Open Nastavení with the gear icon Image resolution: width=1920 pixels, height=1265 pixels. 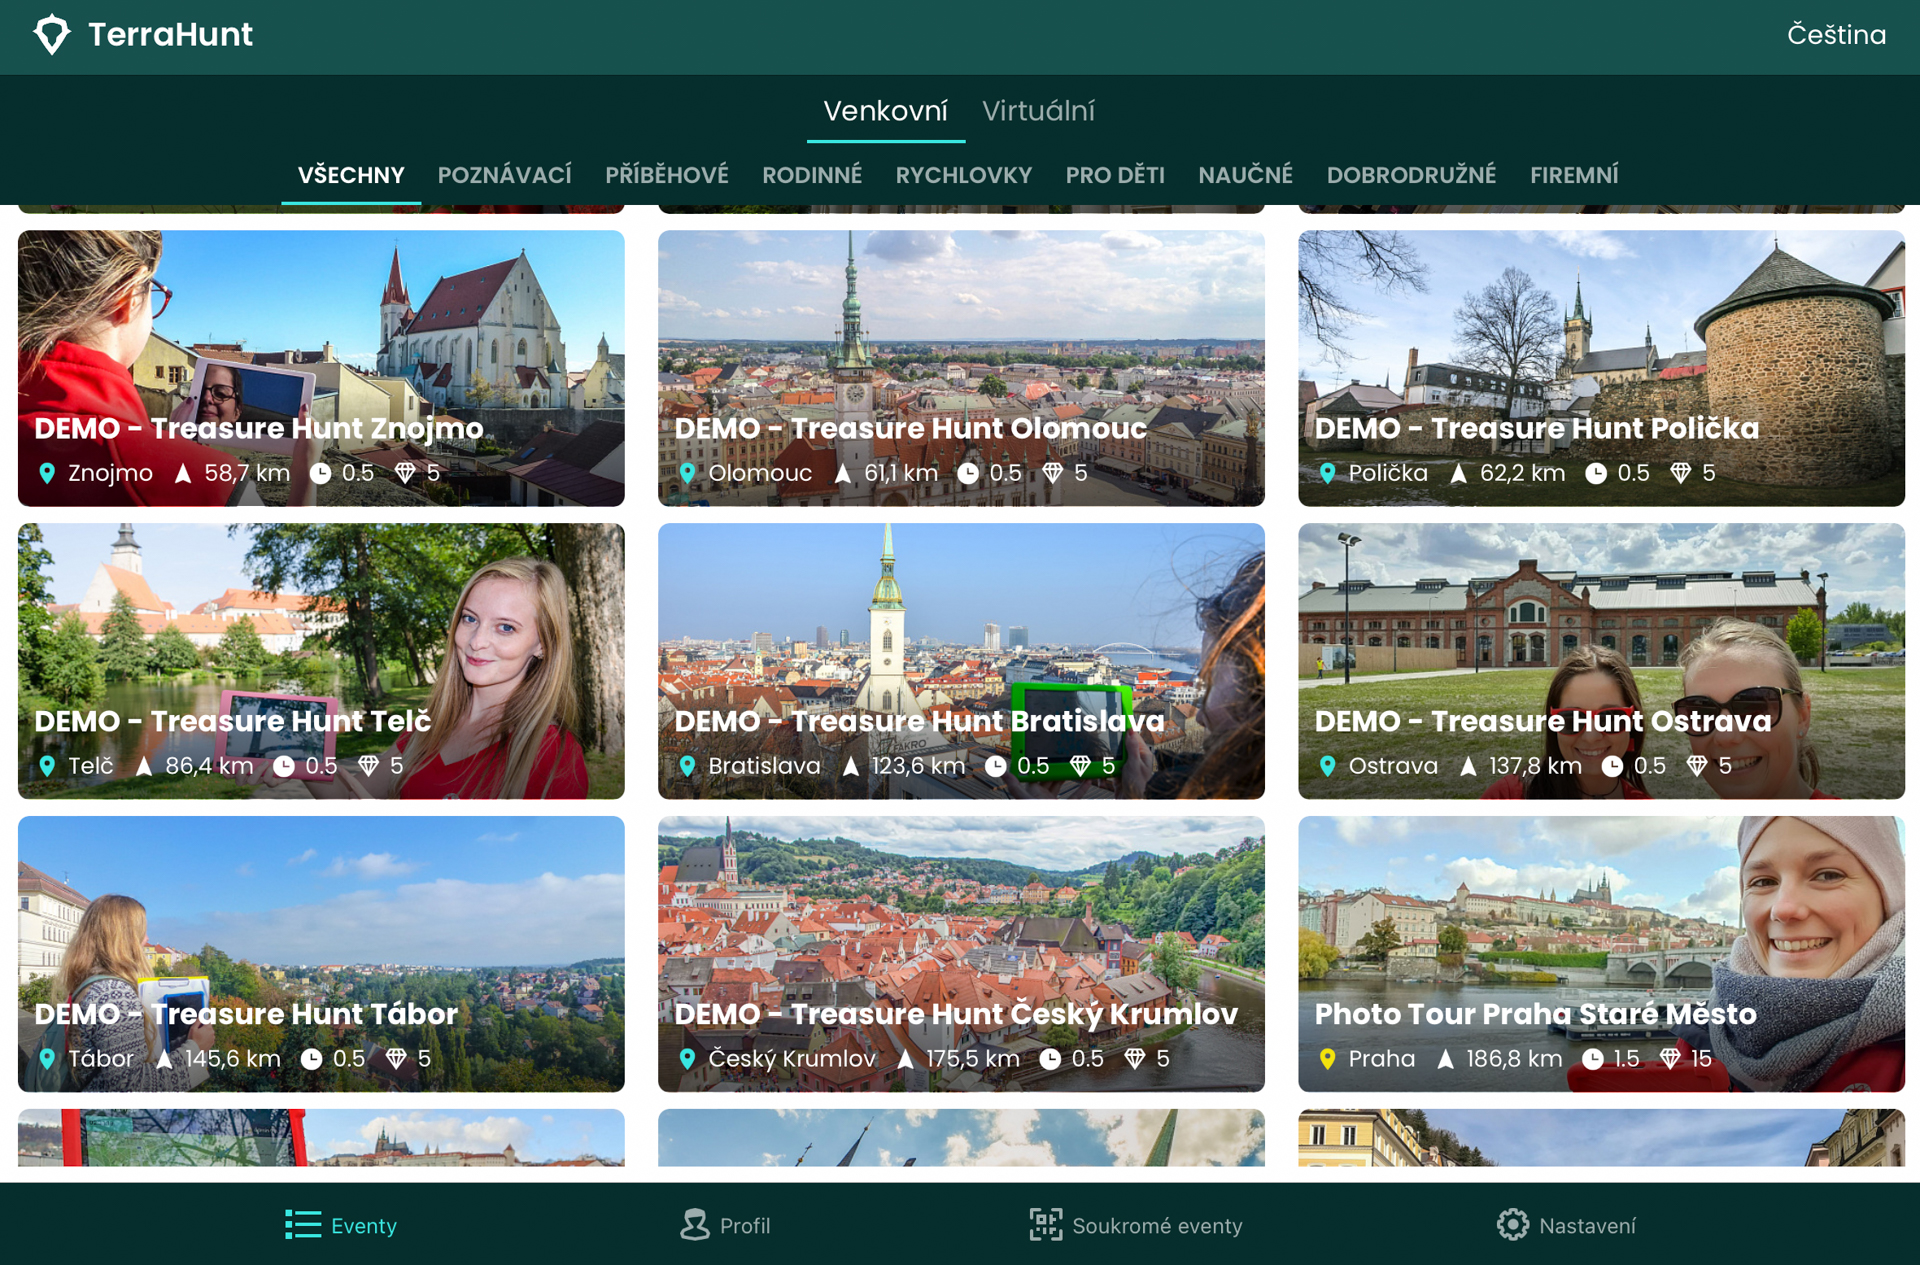[1512, 1224]
